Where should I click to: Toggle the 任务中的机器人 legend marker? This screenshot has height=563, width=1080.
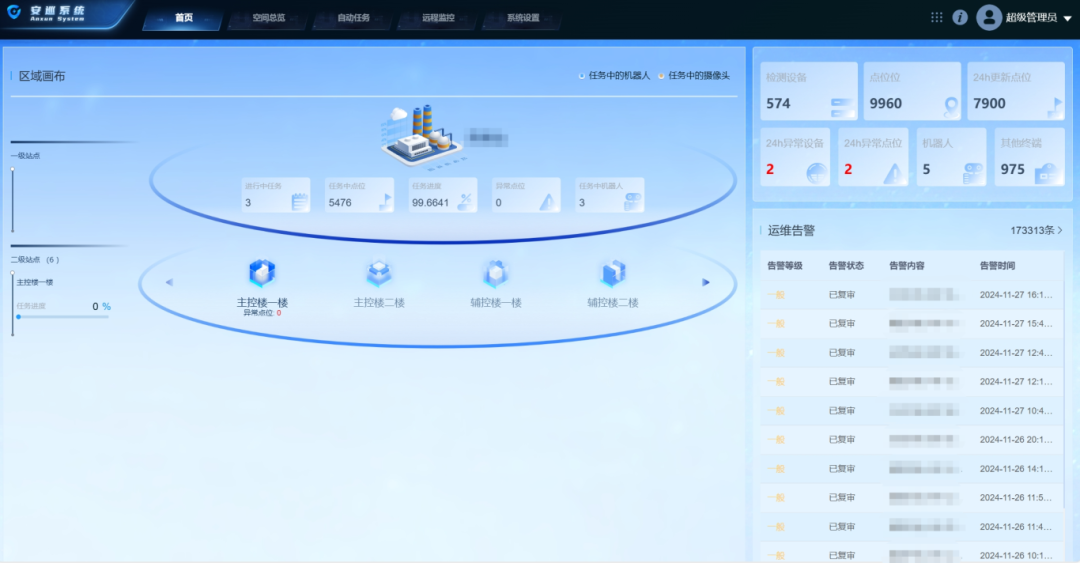[582, 76]
